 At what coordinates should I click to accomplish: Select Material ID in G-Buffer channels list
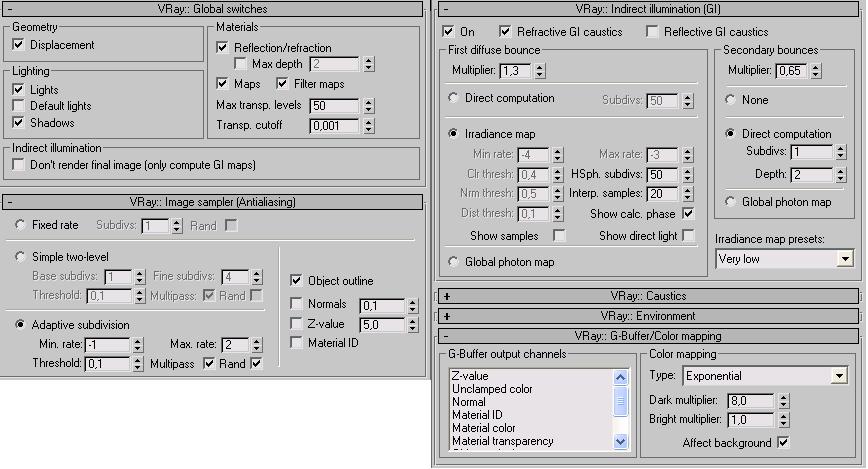coord(477,415)
